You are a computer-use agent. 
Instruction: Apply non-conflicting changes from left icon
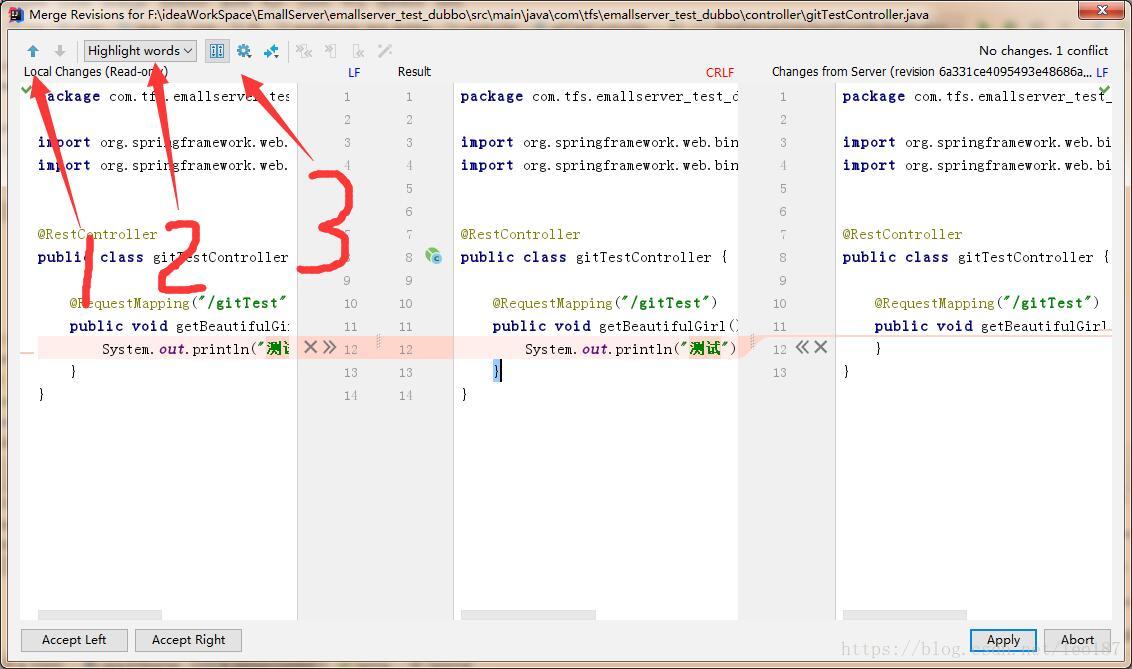331,51
